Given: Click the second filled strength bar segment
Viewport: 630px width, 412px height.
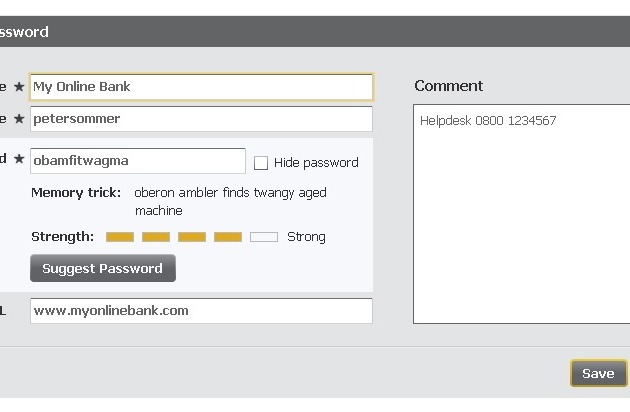Looking at the screenshot, I should click(x=156, y=237).
